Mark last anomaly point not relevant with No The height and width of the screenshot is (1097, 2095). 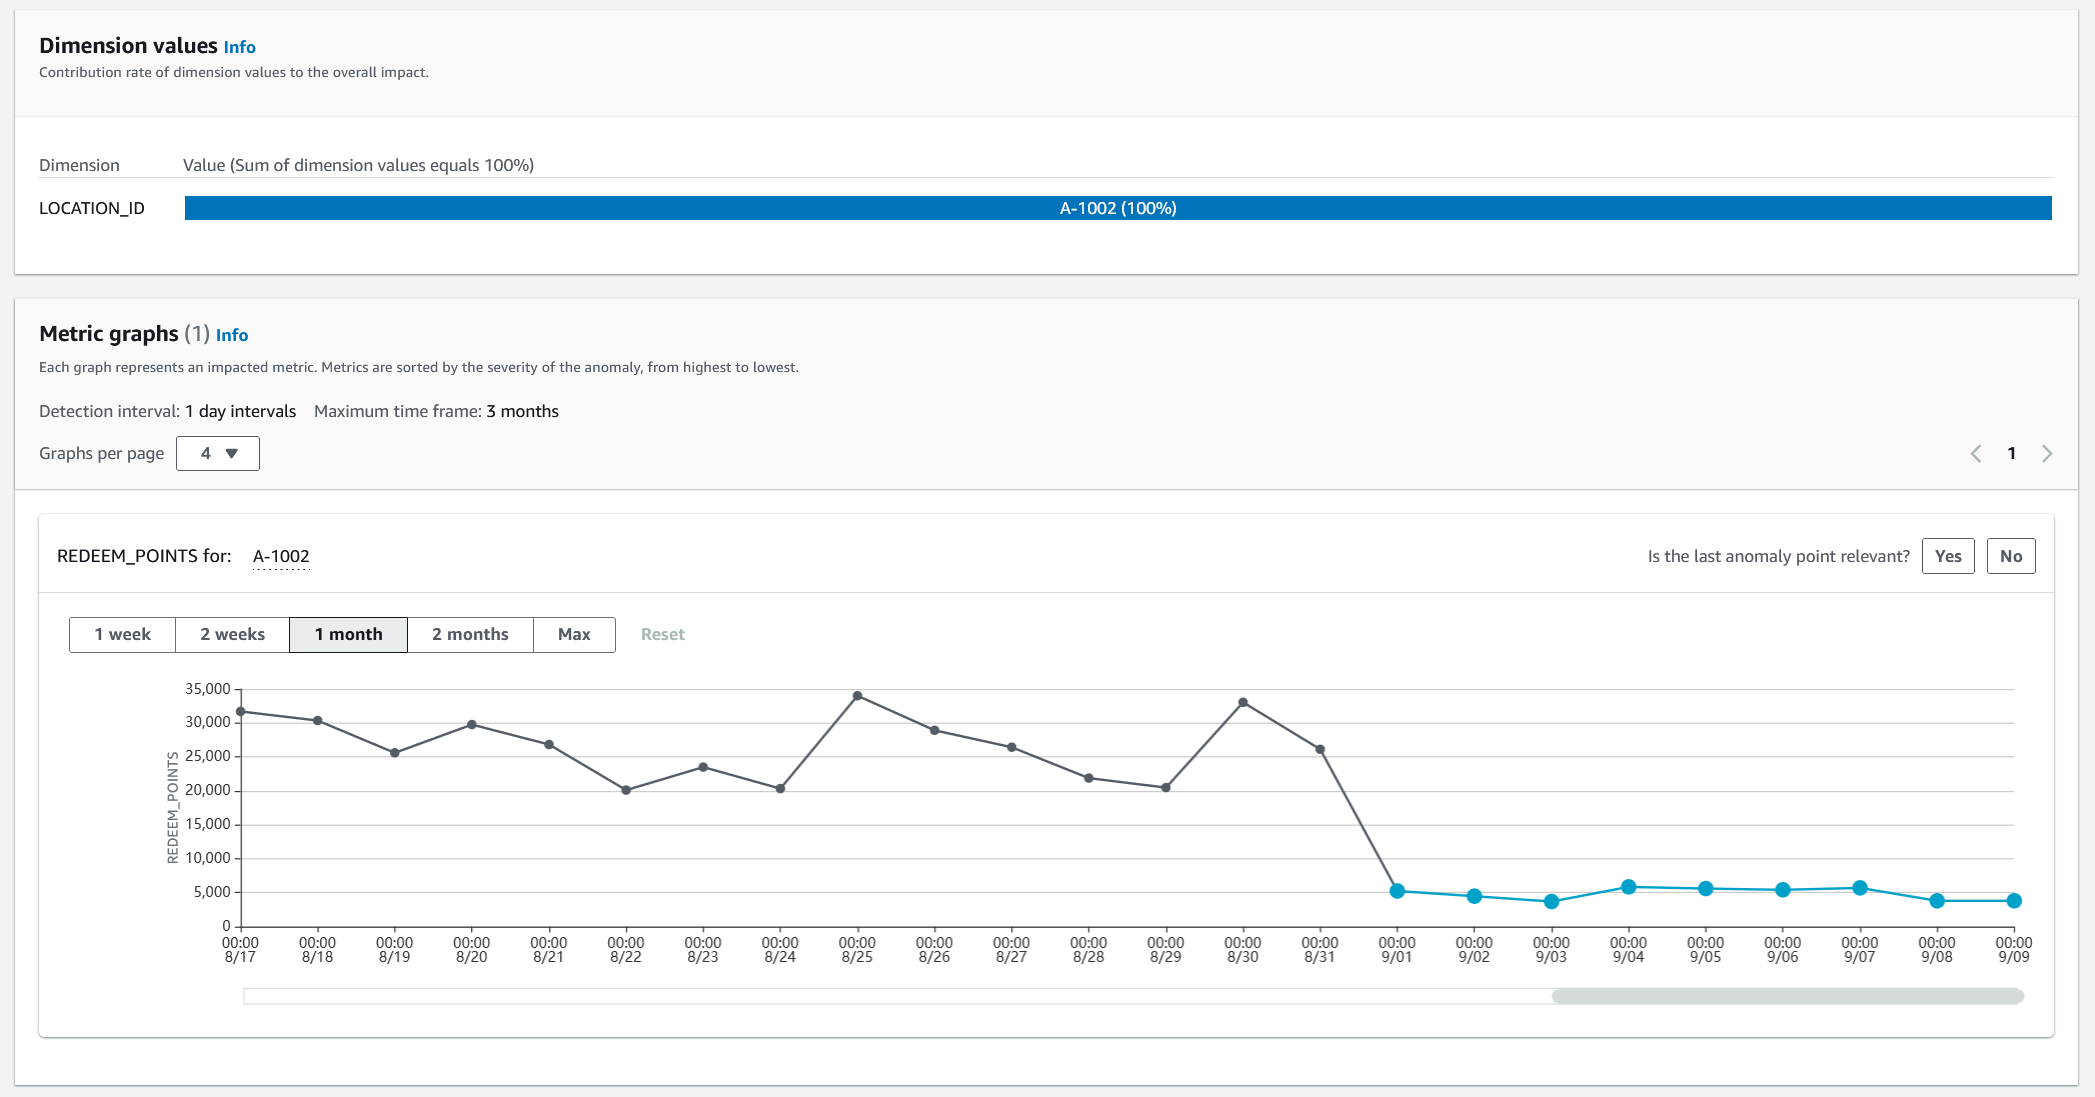2010,556
